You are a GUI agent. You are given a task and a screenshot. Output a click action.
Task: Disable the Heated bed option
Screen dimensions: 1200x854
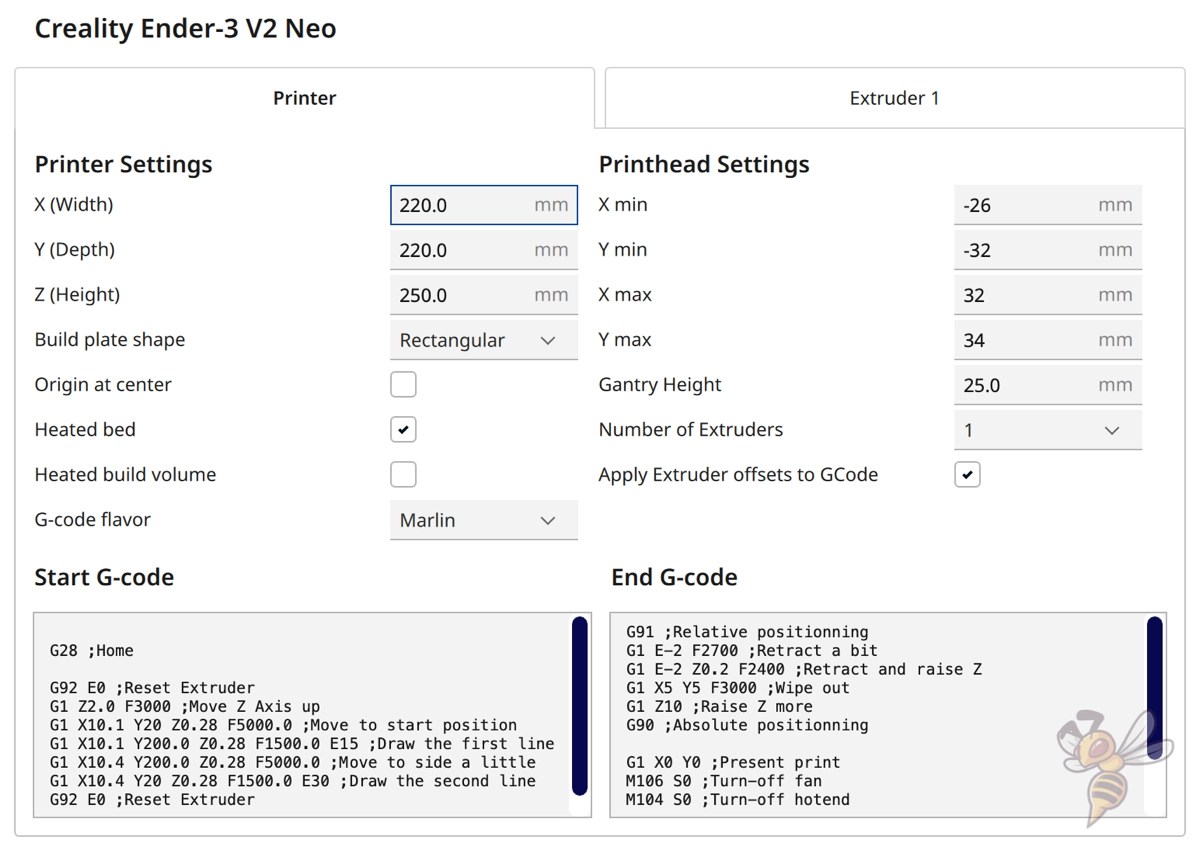(403, 429)
